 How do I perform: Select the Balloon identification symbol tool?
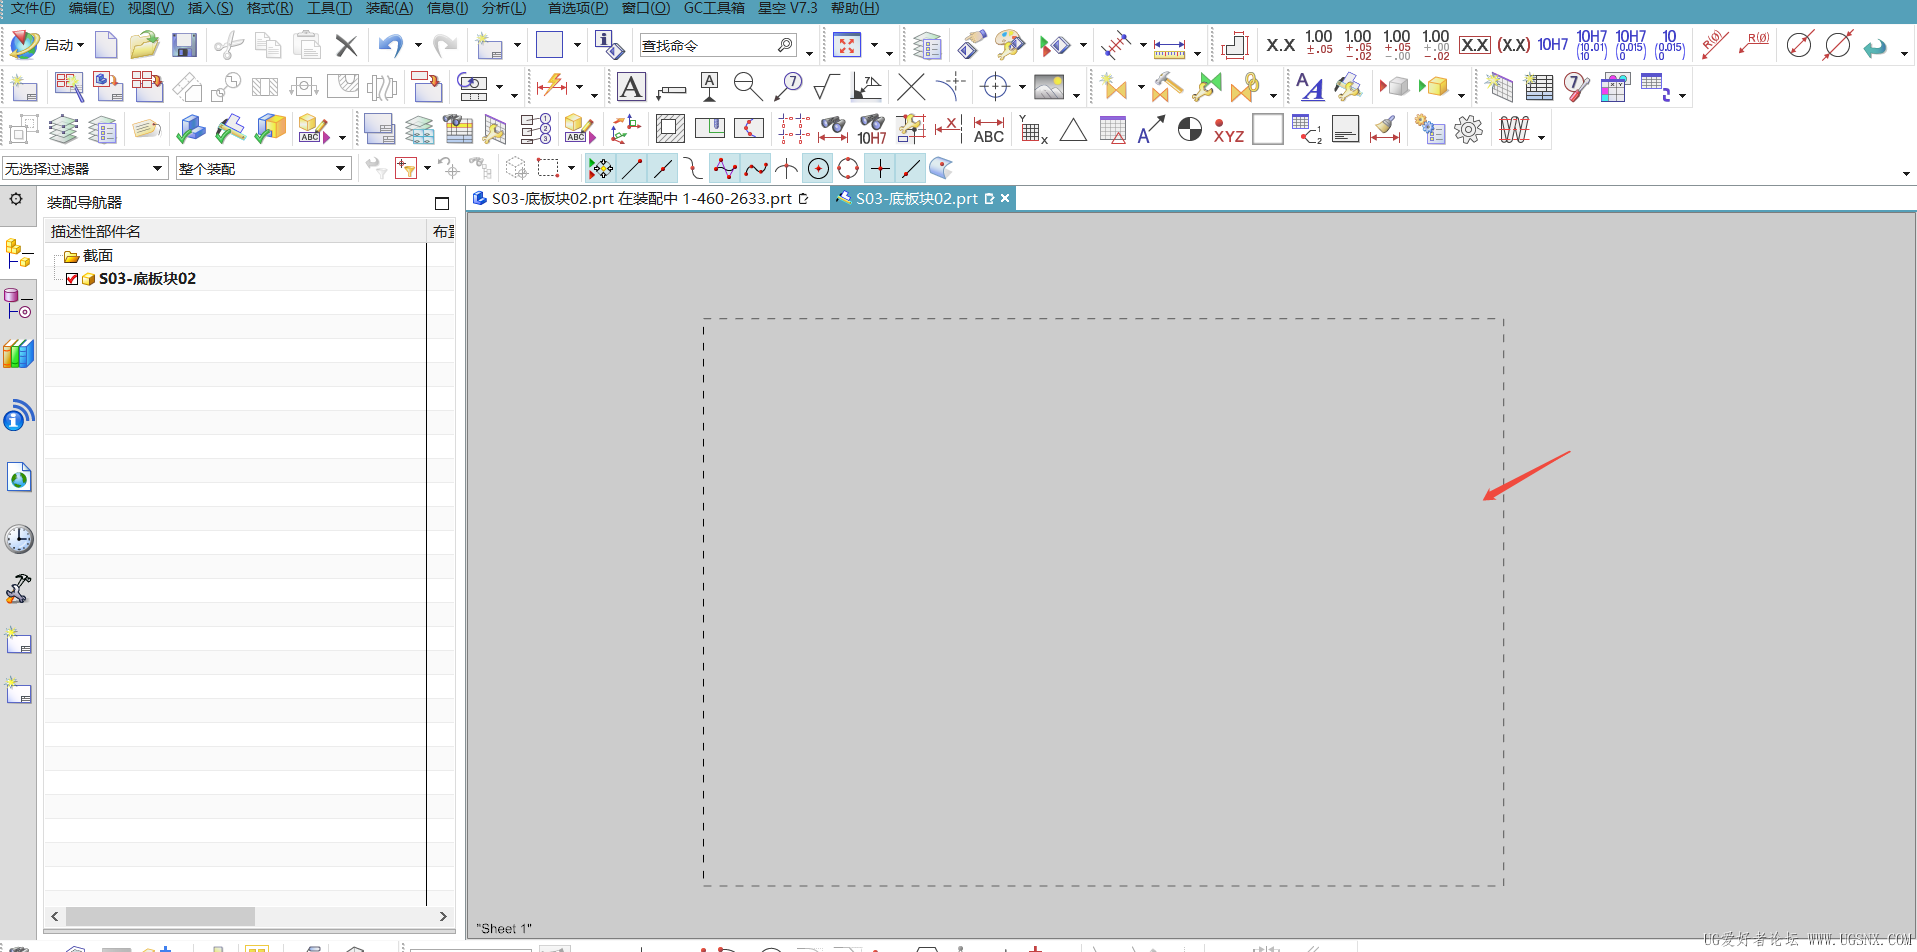[788, 87]
